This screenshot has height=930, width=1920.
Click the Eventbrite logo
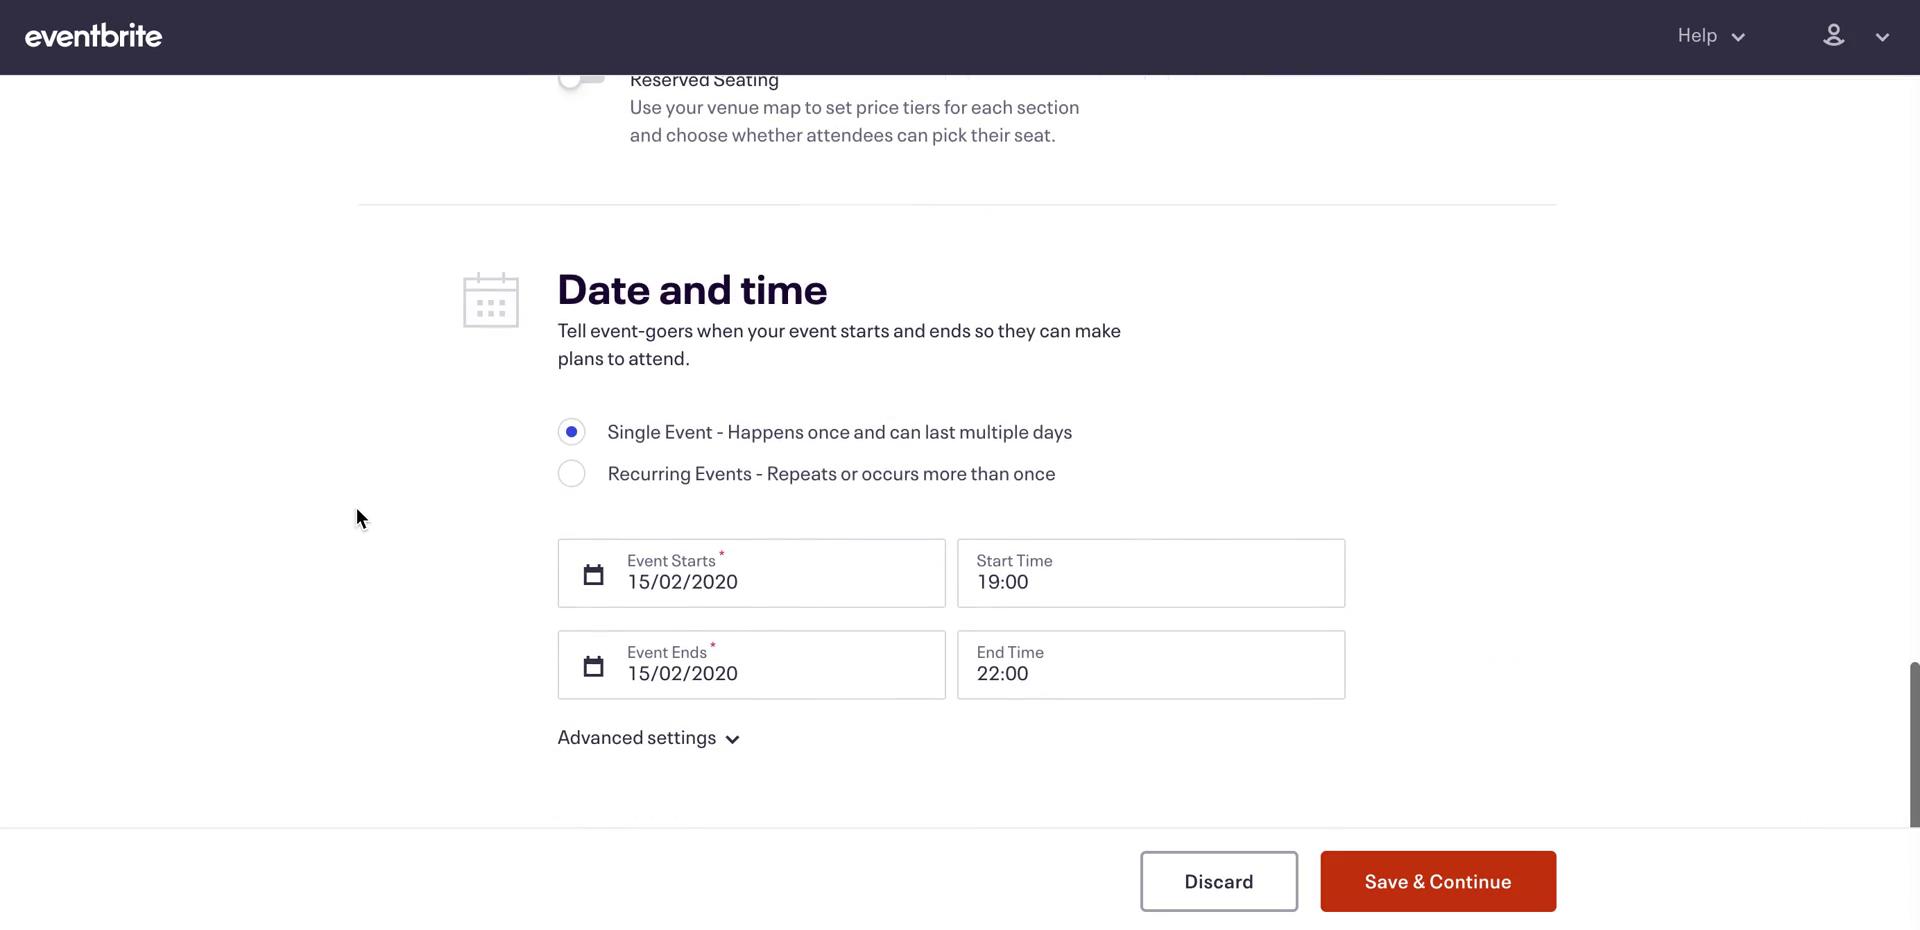pos(93,36)
